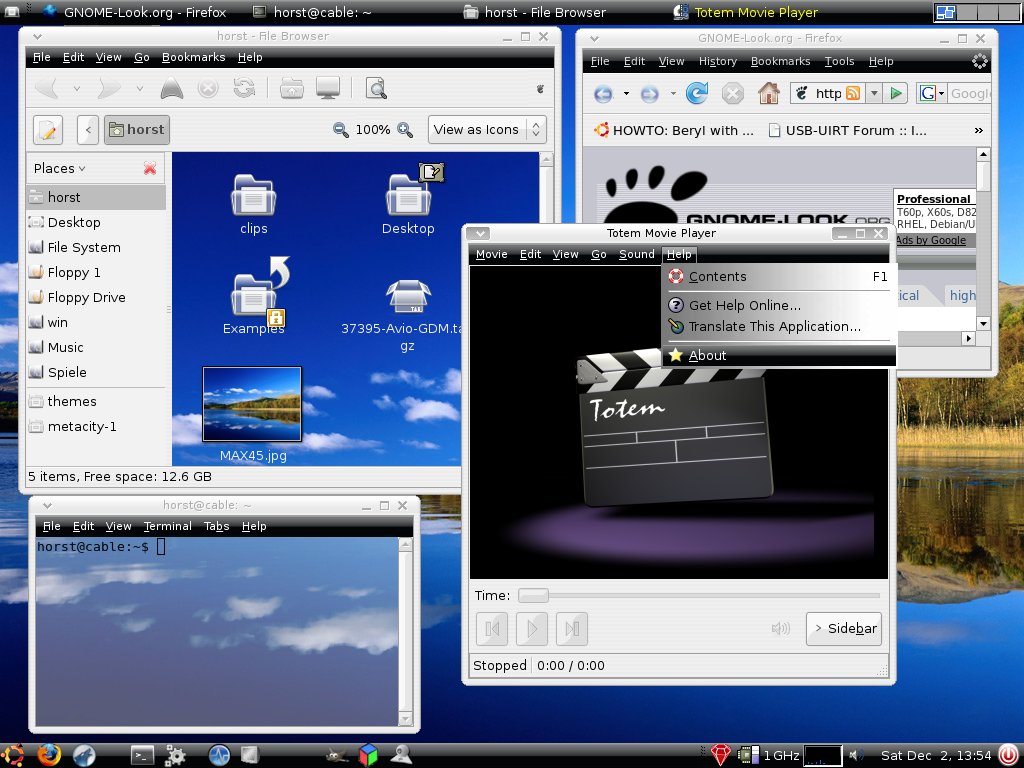The height and width of the screenshot is (768, 1024).
Task: Reload the page in Firefox
Action: [697, 93]
